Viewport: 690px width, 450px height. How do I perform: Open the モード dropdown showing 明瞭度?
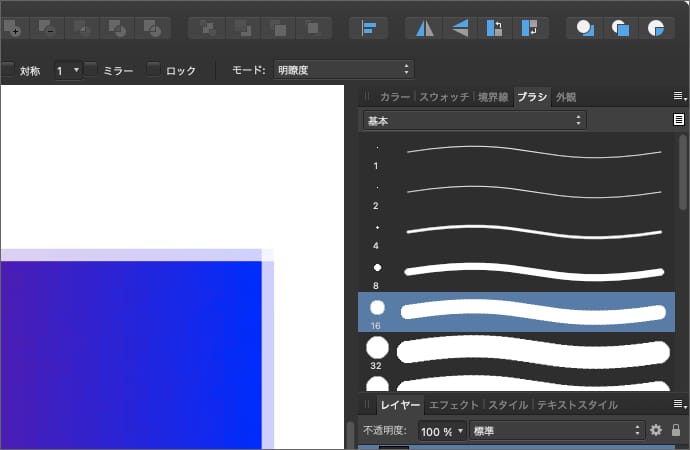click(x=342, y=70)
